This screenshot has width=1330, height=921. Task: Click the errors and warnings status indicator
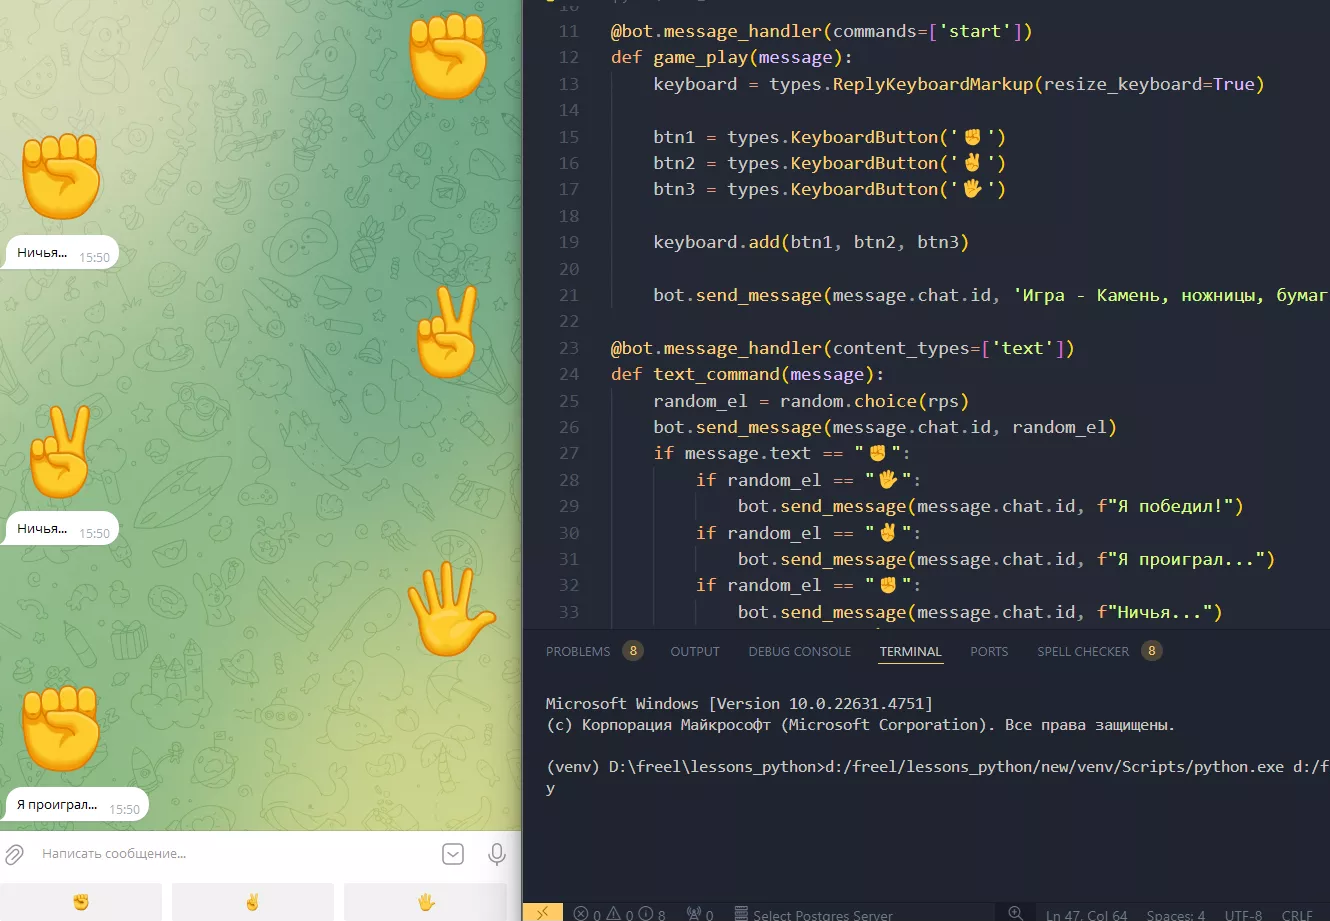tap(619, 914)
